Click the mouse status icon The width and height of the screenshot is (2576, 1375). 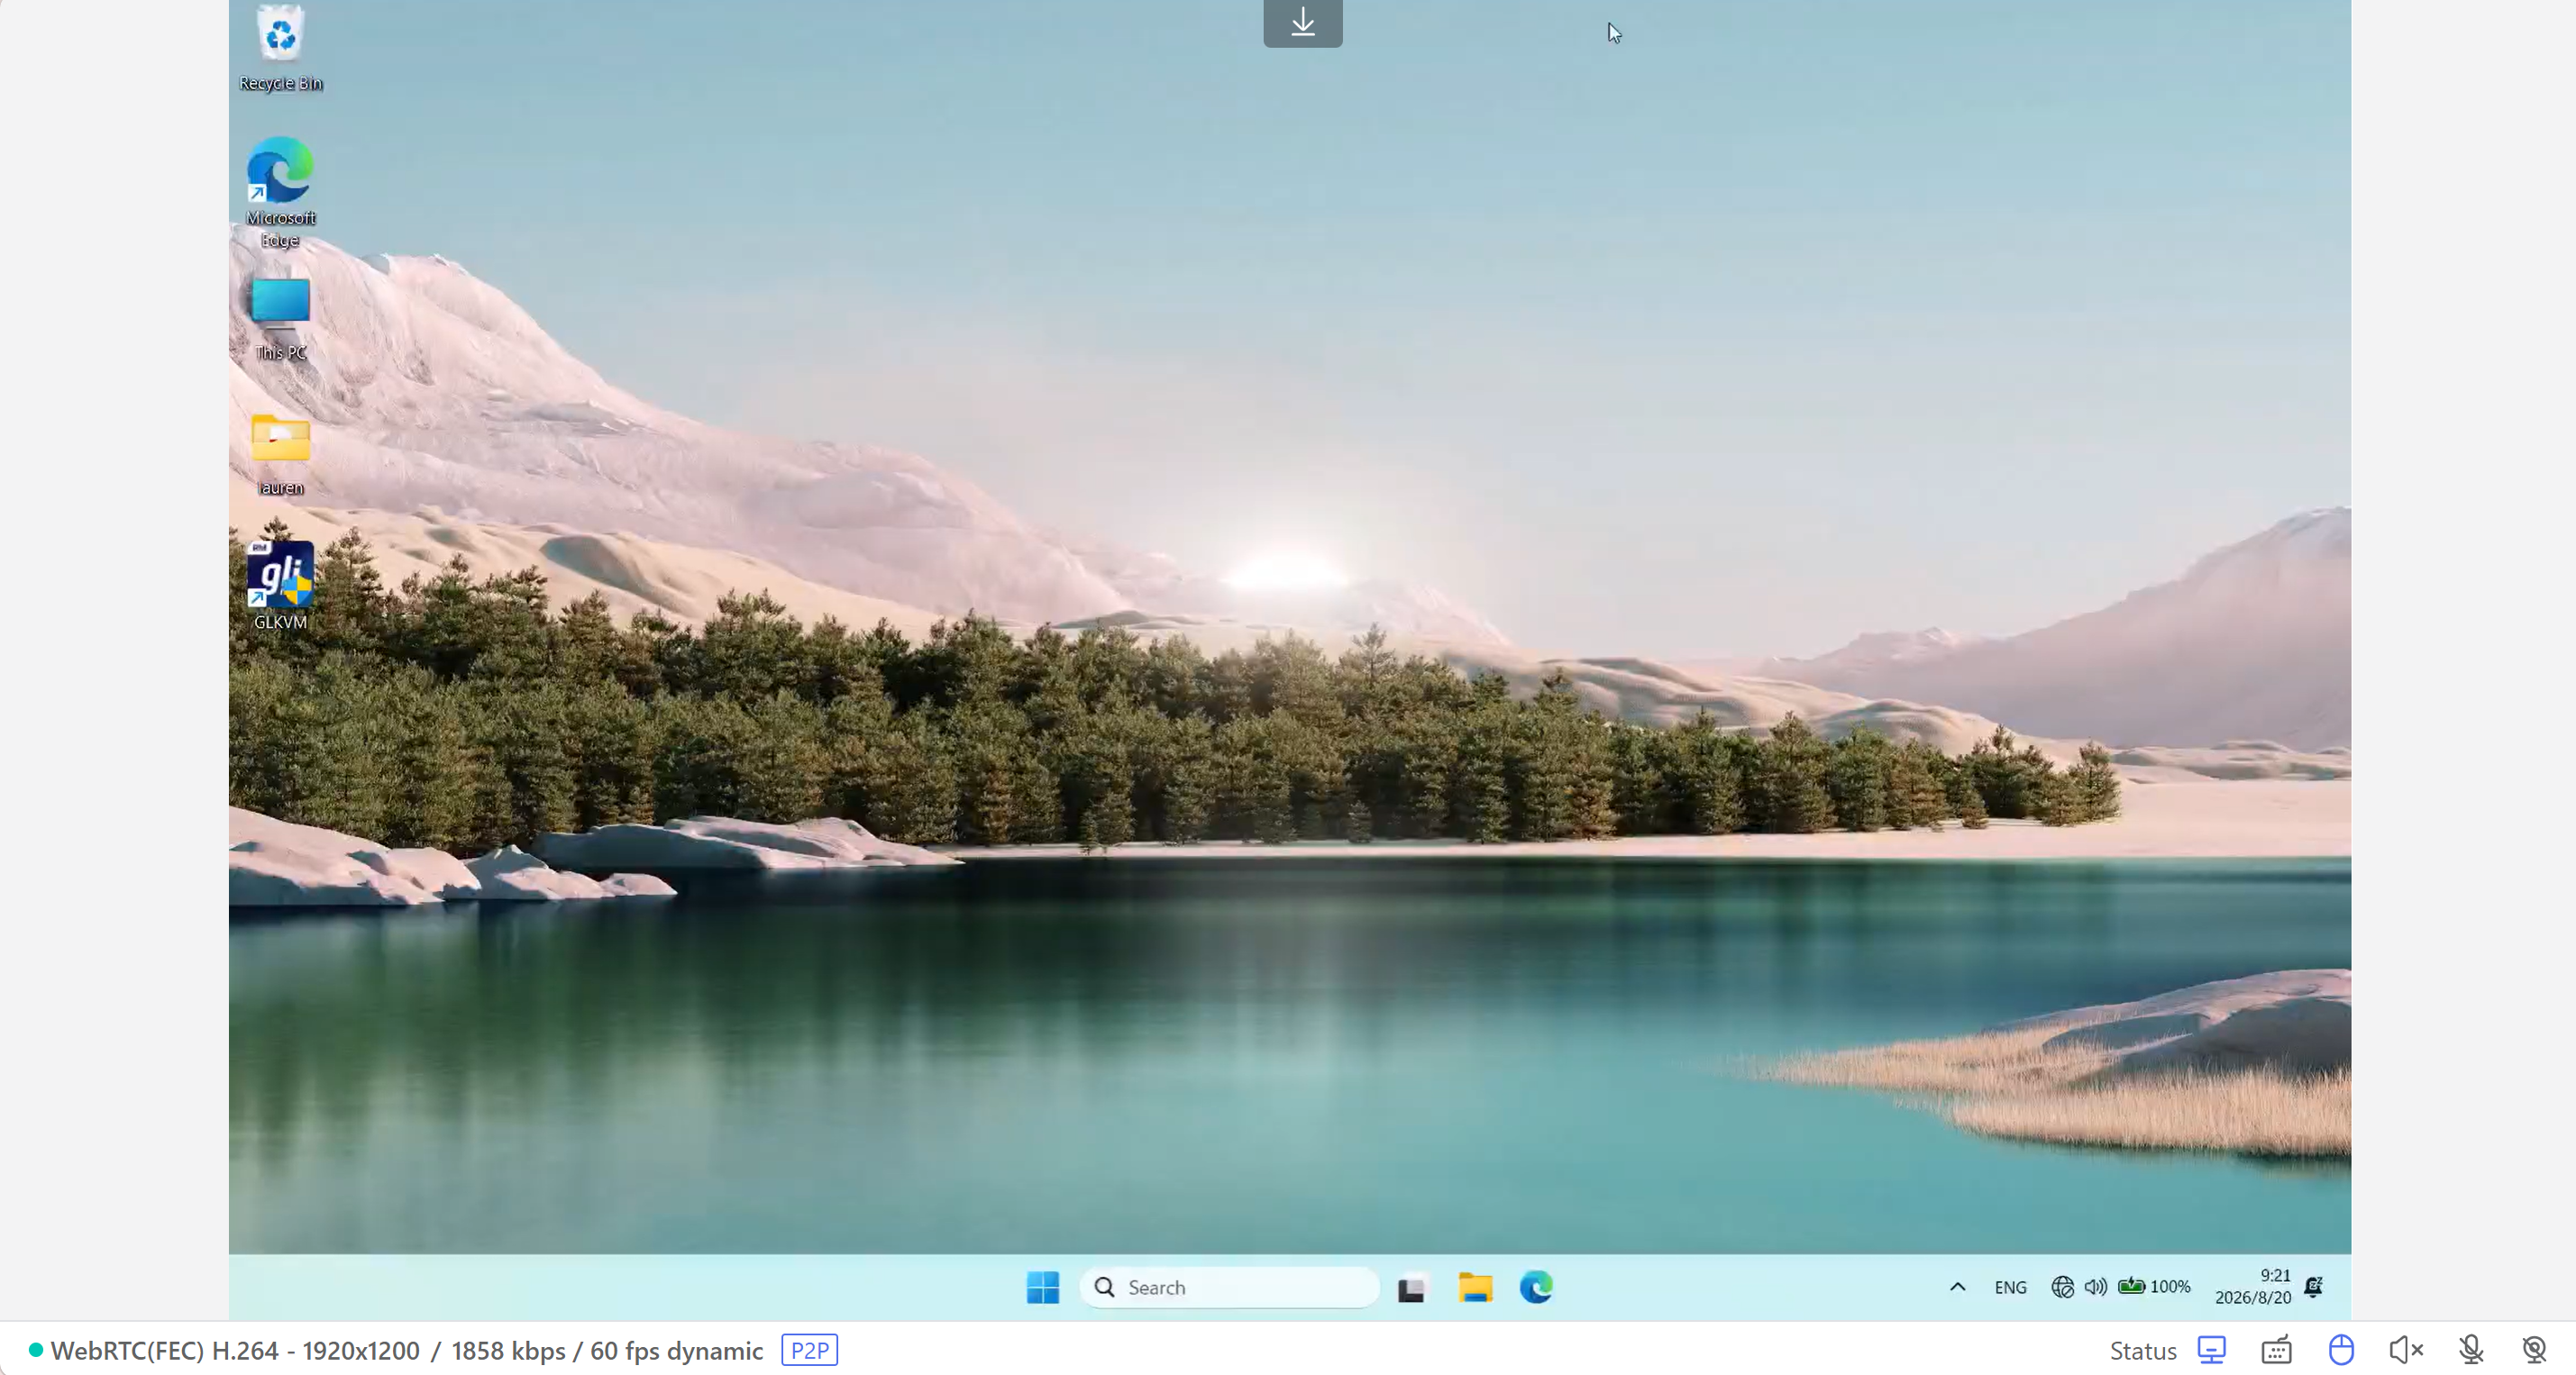[x=2340, y=1350]
